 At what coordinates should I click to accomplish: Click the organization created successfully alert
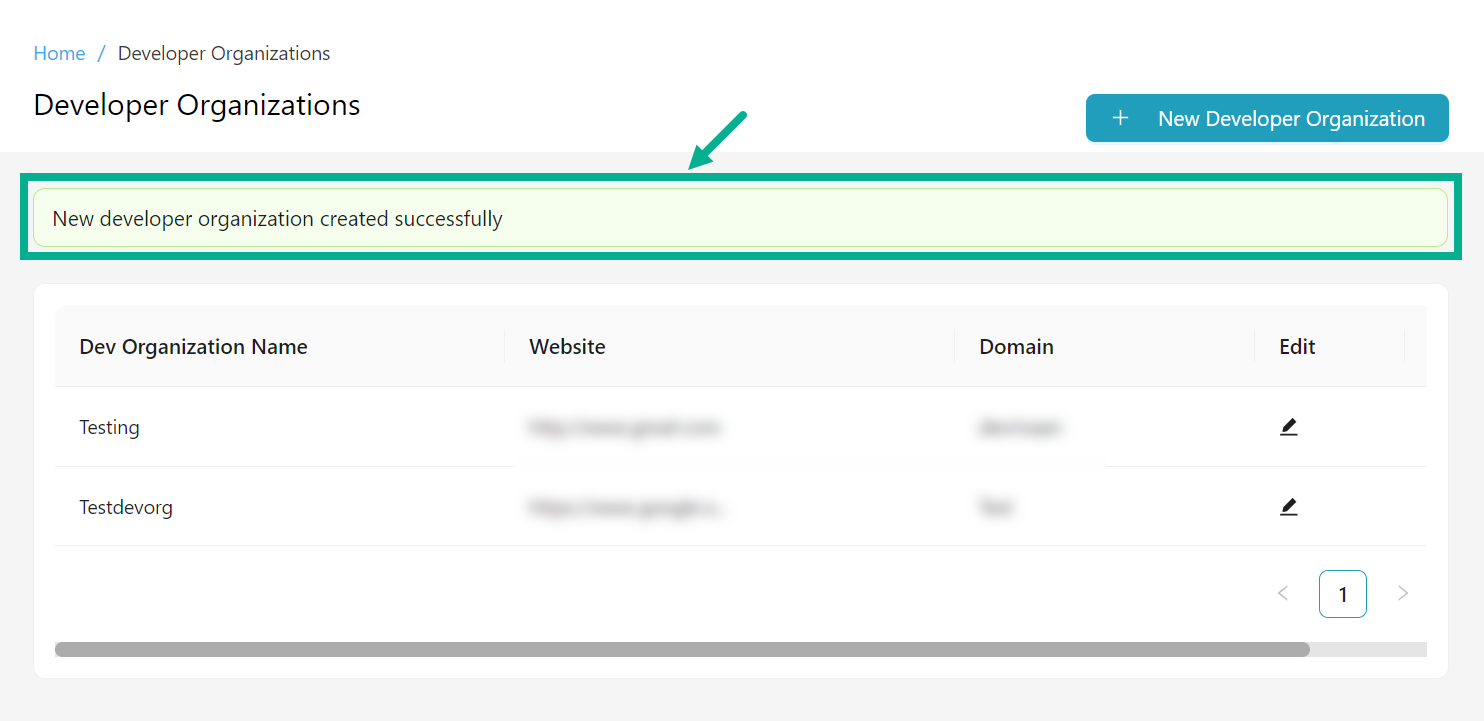740,218
